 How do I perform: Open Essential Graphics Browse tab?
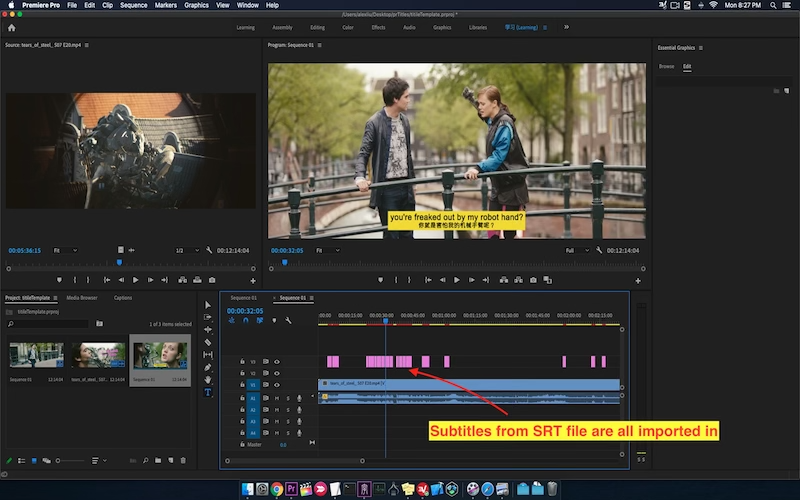[x=666, y=66]
